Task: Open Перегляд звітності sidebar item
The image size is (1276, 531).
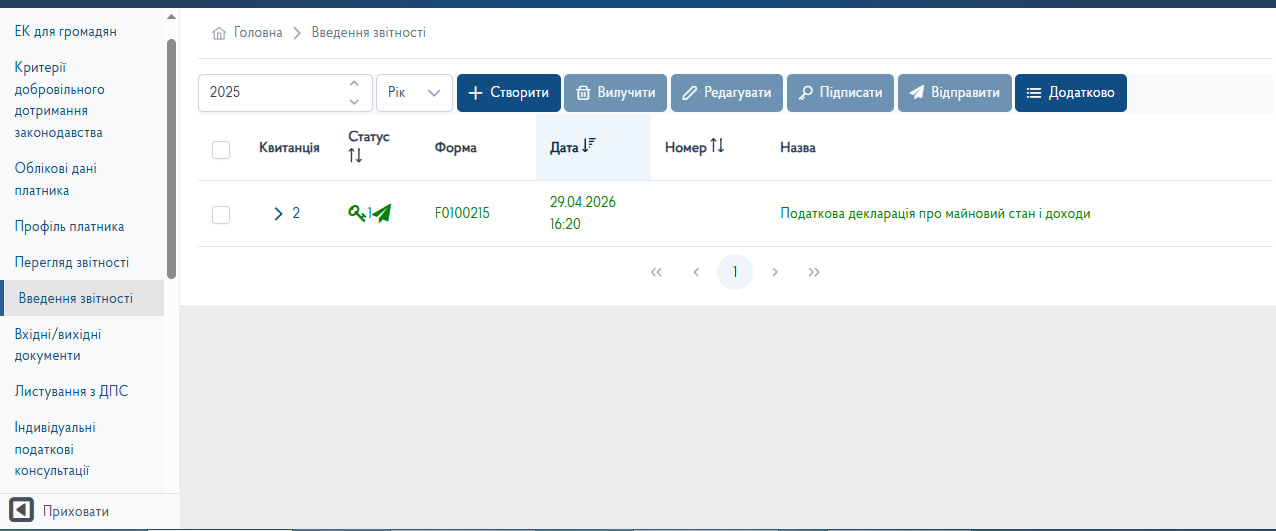Action: coord(72,263)
